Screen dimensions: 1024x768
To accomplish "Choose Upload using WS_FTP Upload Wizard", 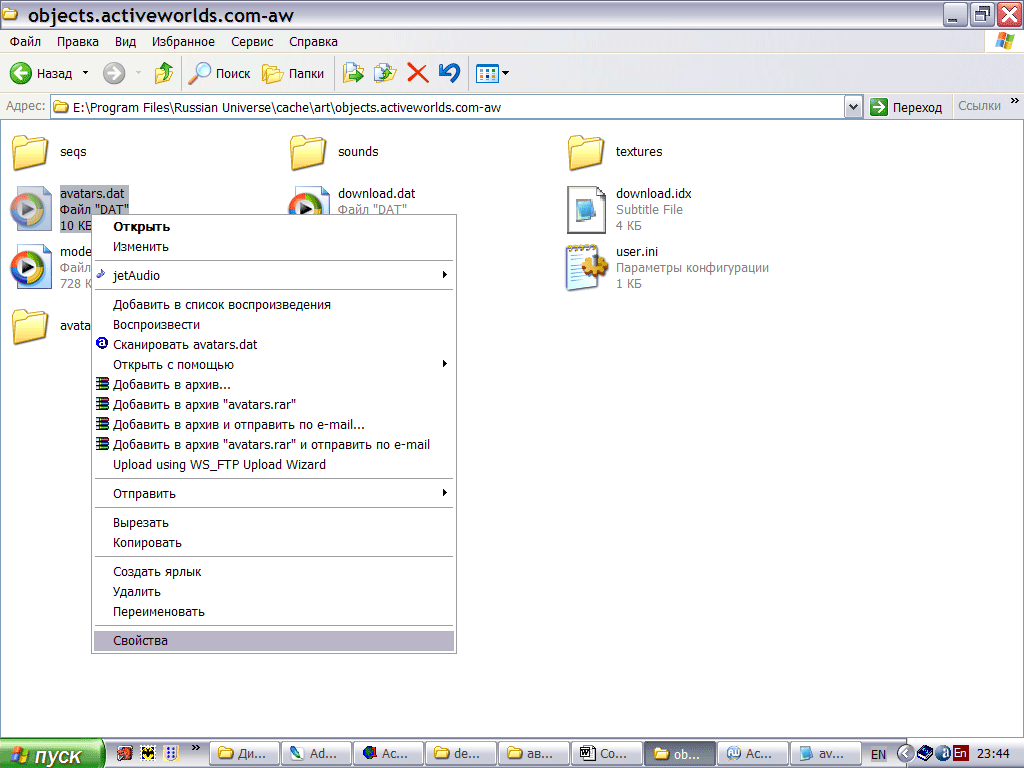I will 274,464.
